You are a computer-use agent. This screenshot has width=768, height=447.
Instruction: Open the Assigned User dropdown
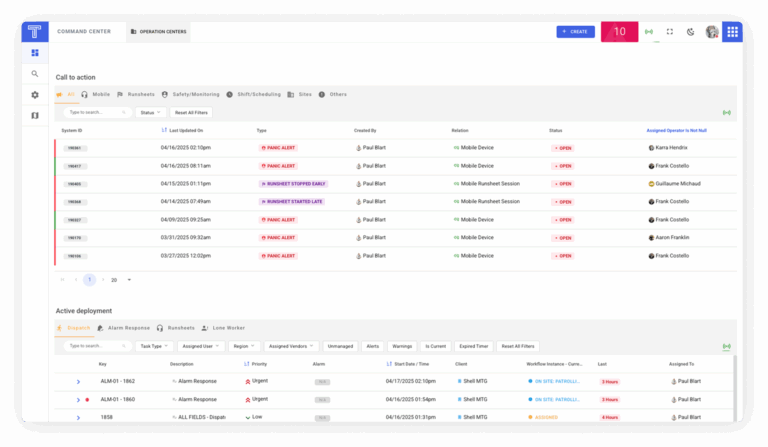pos(201,346)
